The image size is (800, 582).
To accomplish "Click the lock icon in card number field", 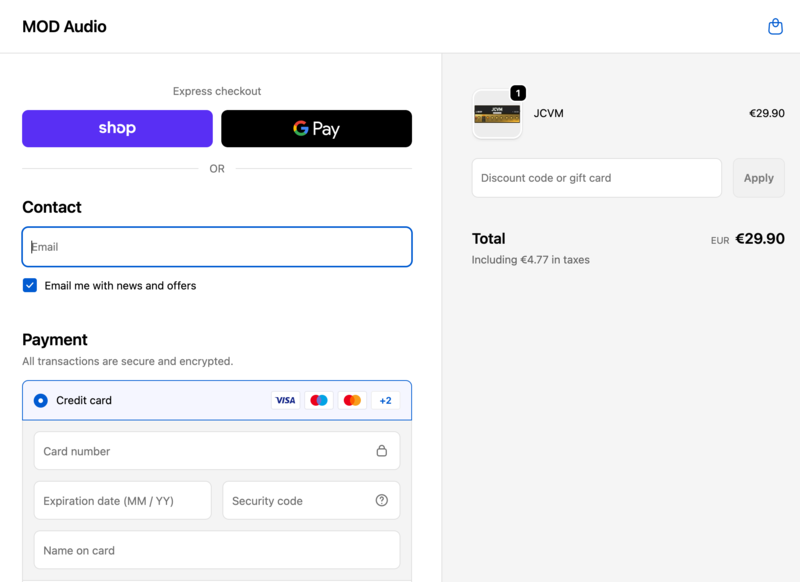I will click(x=381, y=451).
